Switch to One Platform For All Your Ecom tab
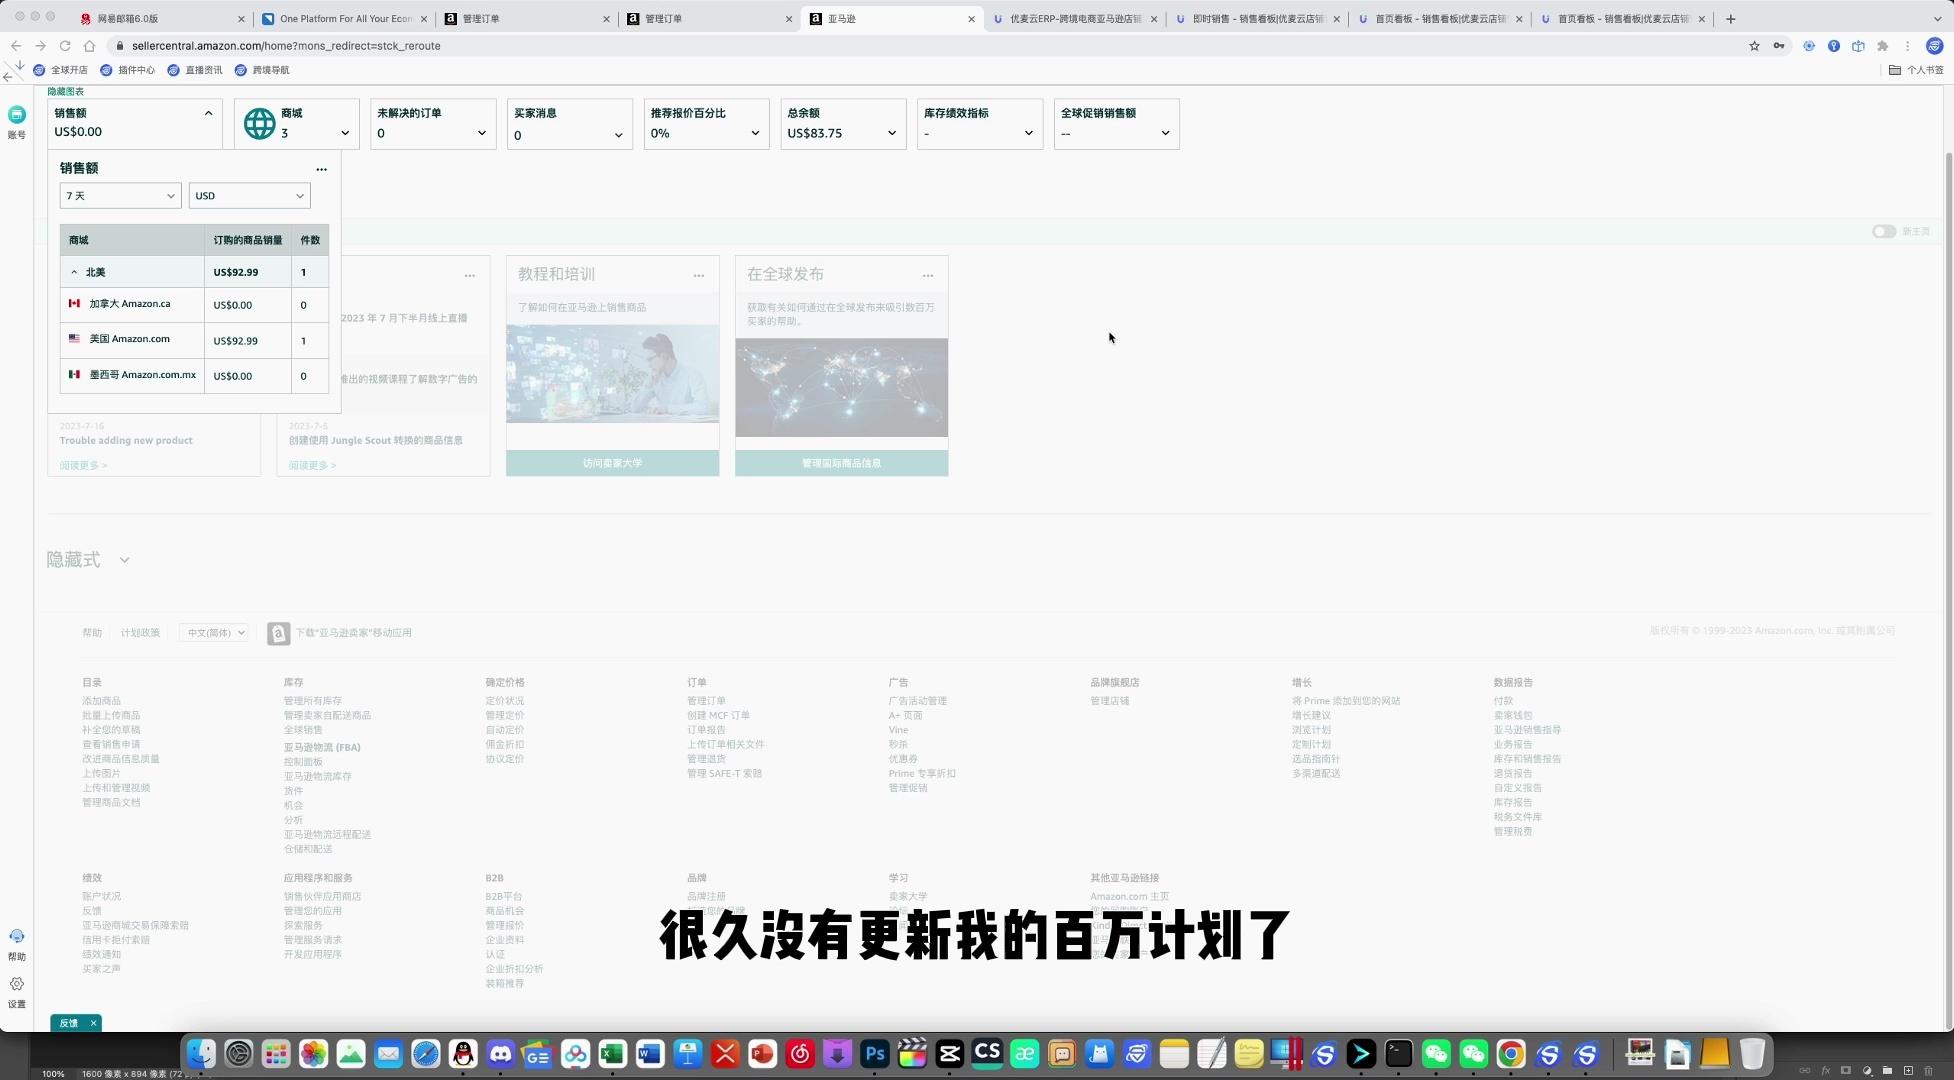The image size is (1954, 1080). [343, 18]
